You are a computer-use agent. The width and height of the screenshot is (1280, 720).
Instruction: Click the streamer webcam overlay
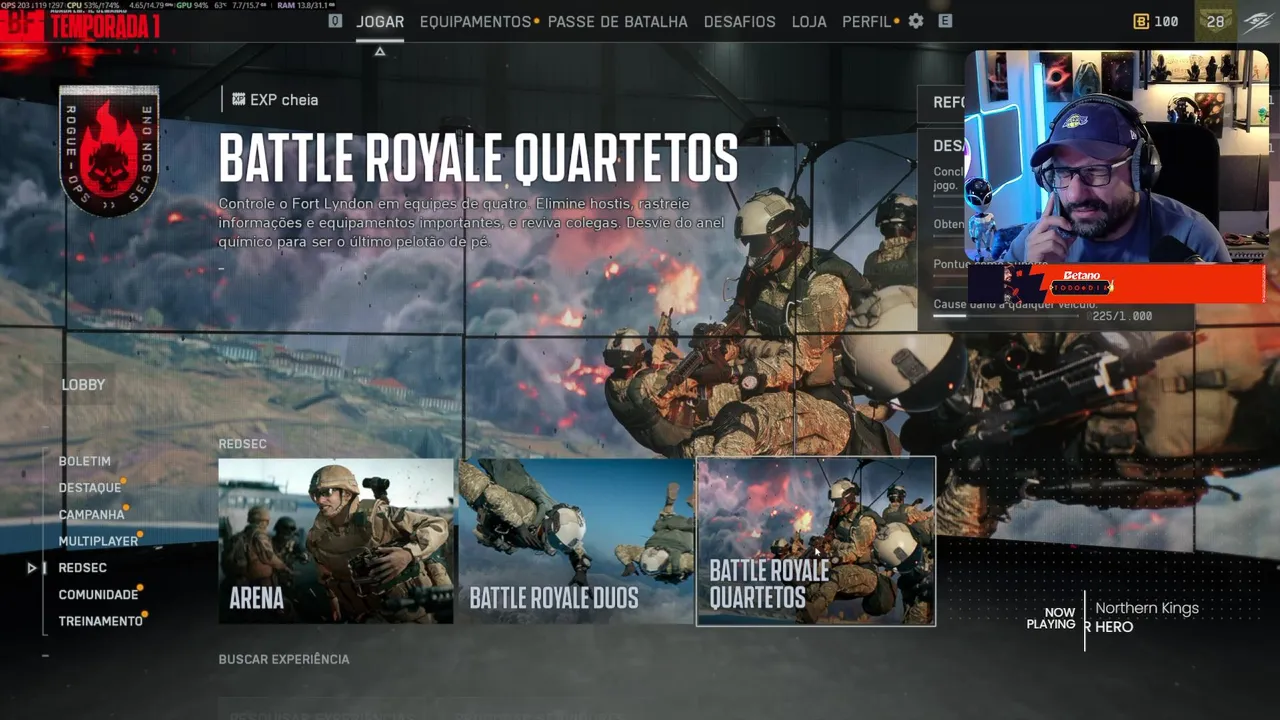click(x=1116, y=157)
